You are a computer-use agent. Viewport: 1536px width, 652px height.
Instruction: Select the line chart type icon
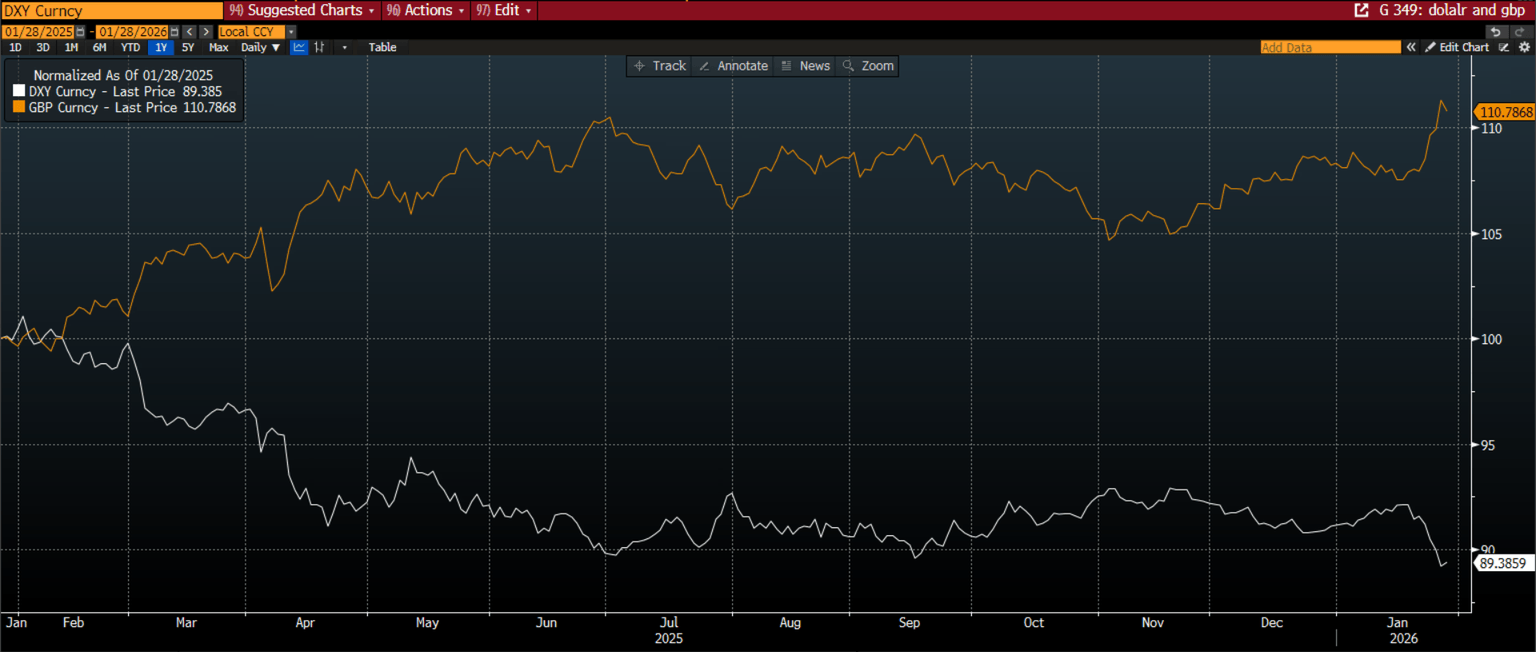[299, 47]
